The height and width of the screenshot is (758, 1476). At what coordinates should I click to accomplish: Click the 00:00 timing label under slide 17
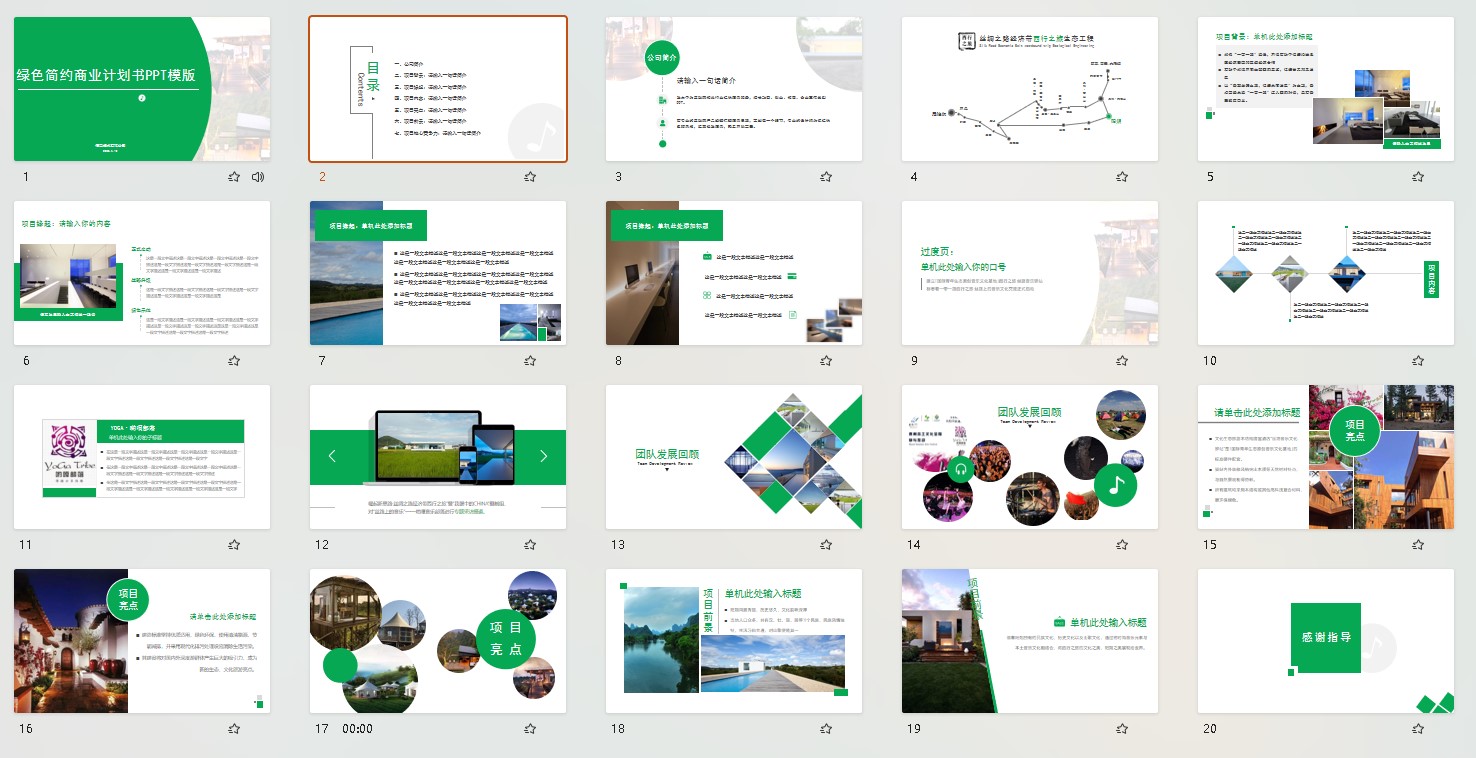[x=357, y=729]
